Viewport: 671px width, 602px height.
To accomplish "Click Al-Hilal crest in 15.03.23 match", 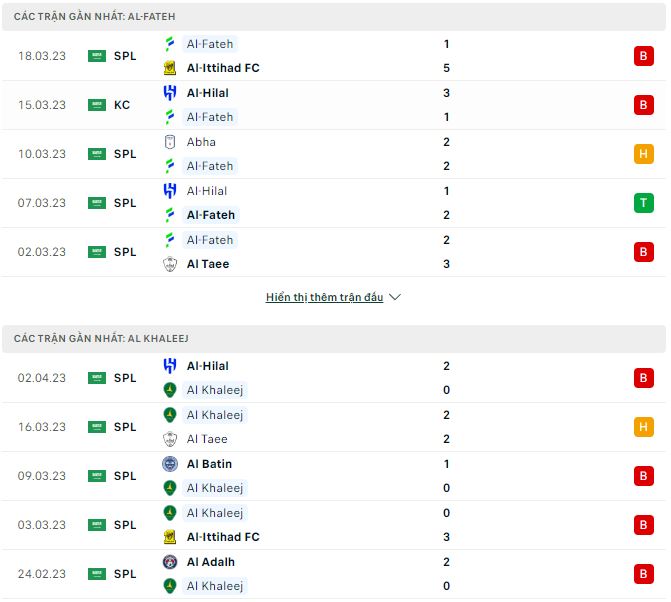I will 170,93.
